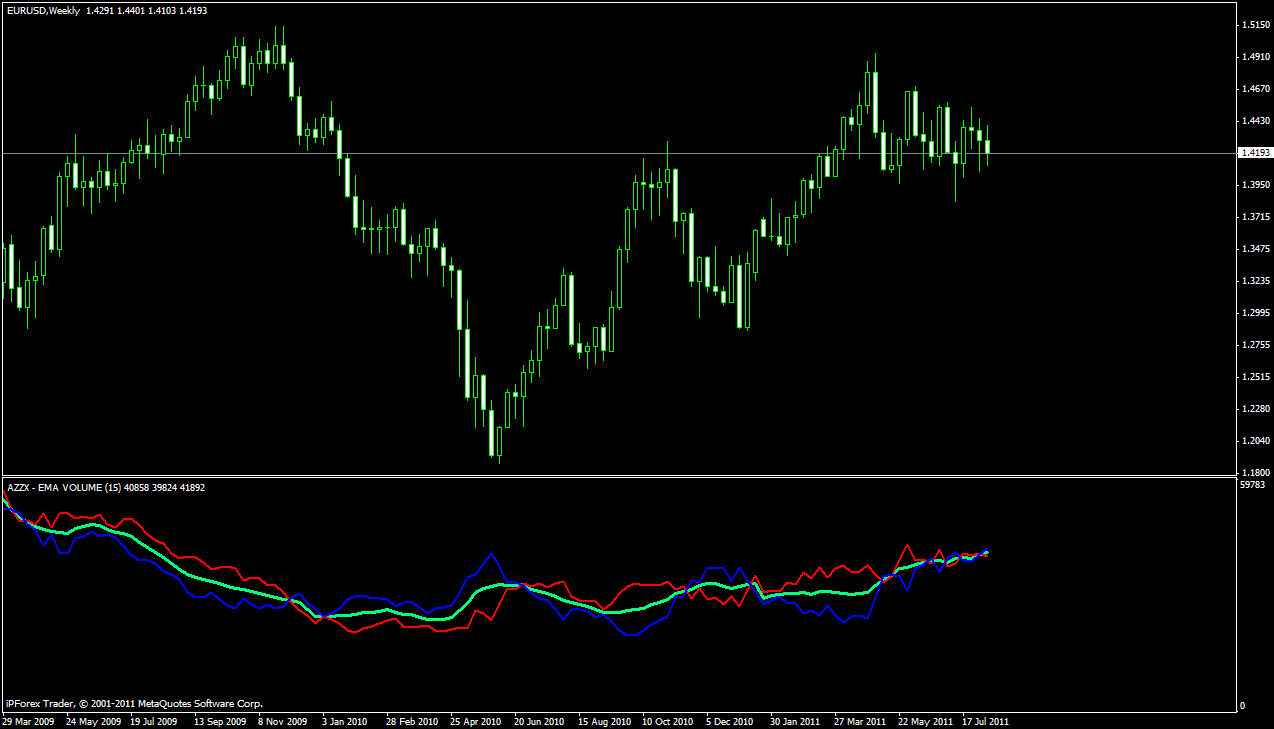Select the 10 Oct 2010 date label
Screen dimensions: 1274x729
pyautogui.click(x=668, y=721)
